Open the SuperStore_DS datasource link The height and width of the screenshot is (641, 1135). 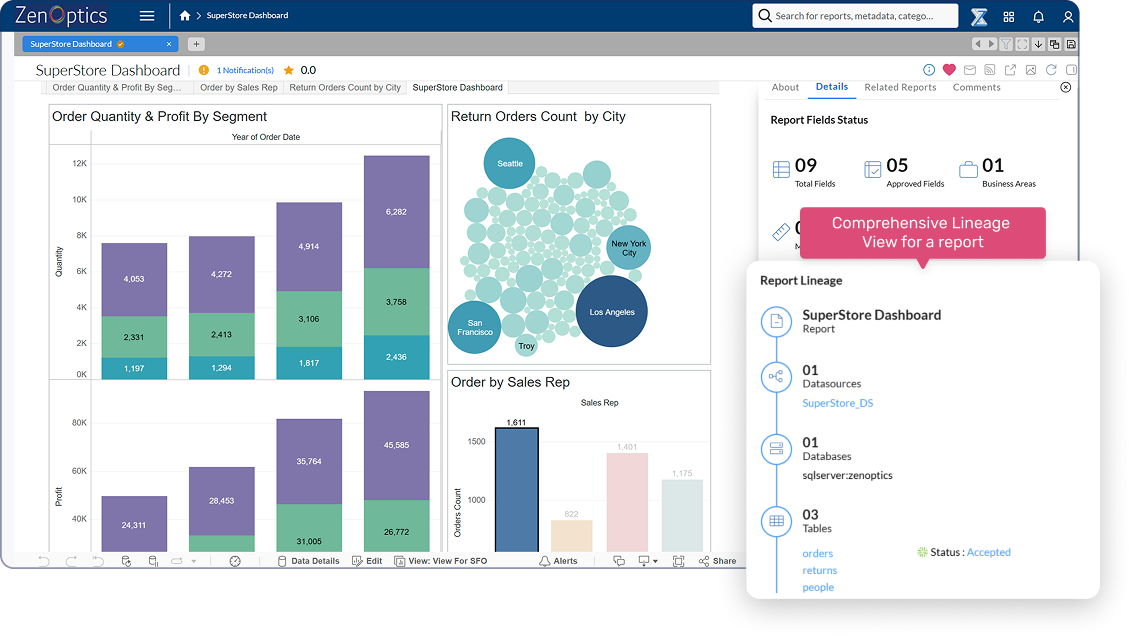[x=837, y=403]
